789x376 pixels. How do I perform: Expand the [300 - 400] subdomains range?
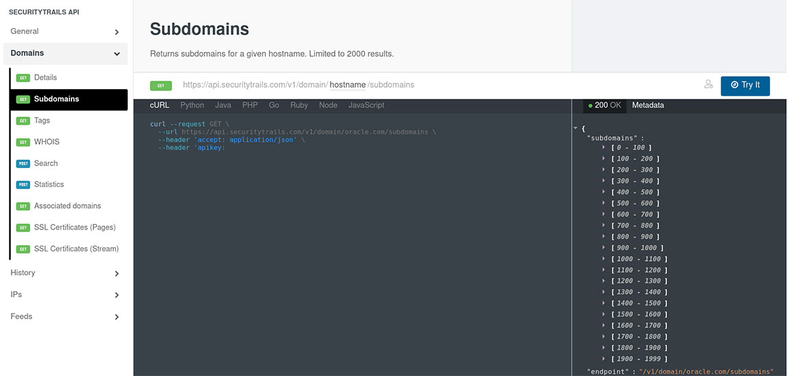(604, 181)
